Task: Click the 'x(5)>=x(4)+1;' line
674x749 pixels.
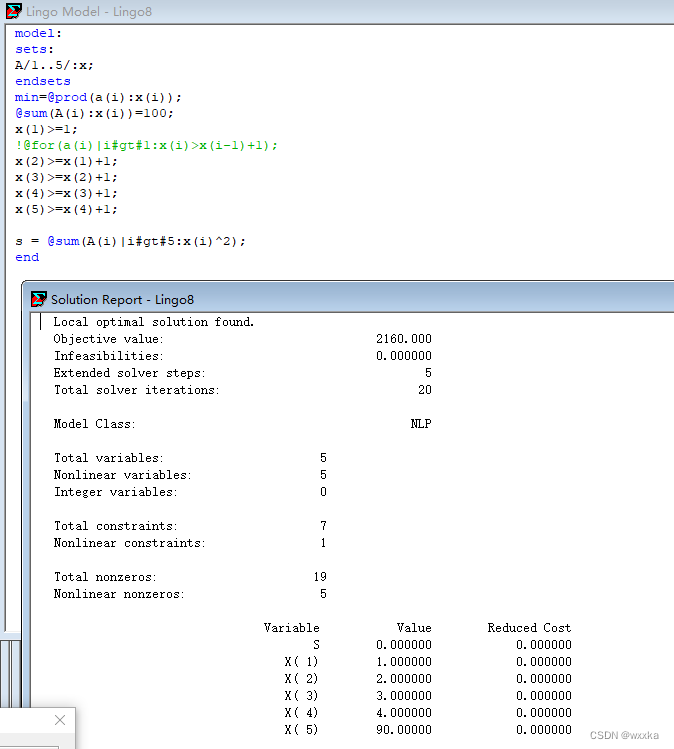Action: (66, 210)
